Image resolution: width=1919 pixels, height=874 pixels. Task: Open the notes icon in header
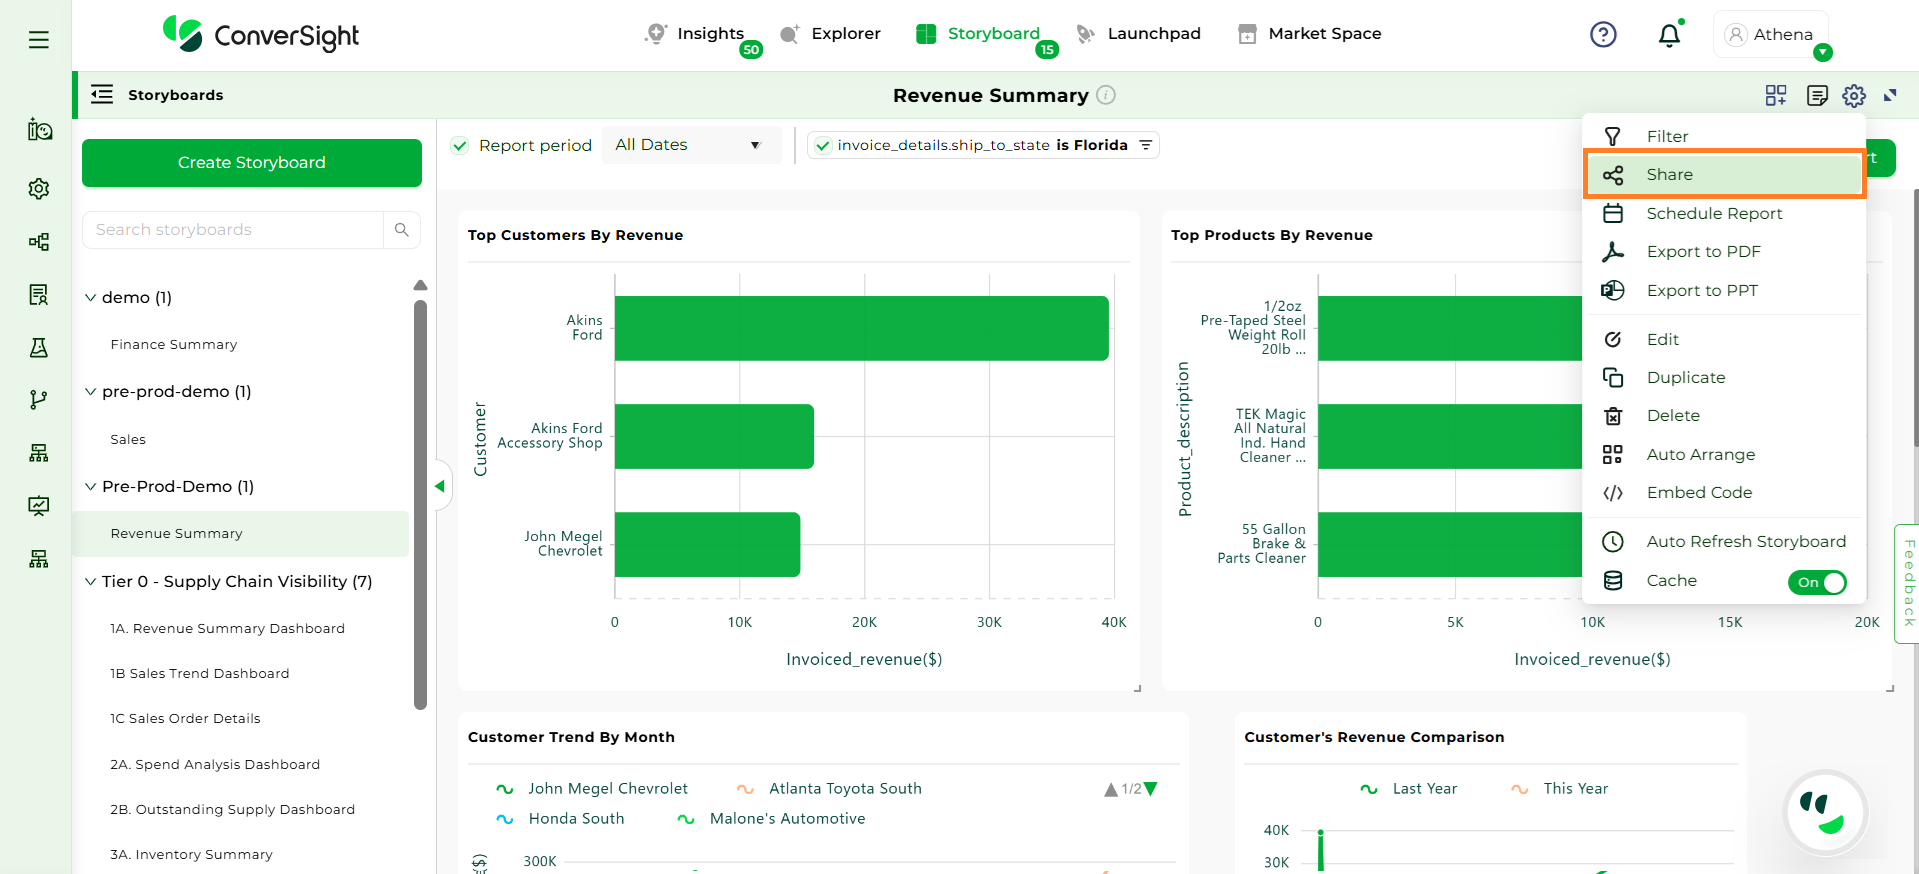click(x=1817, y=95)
